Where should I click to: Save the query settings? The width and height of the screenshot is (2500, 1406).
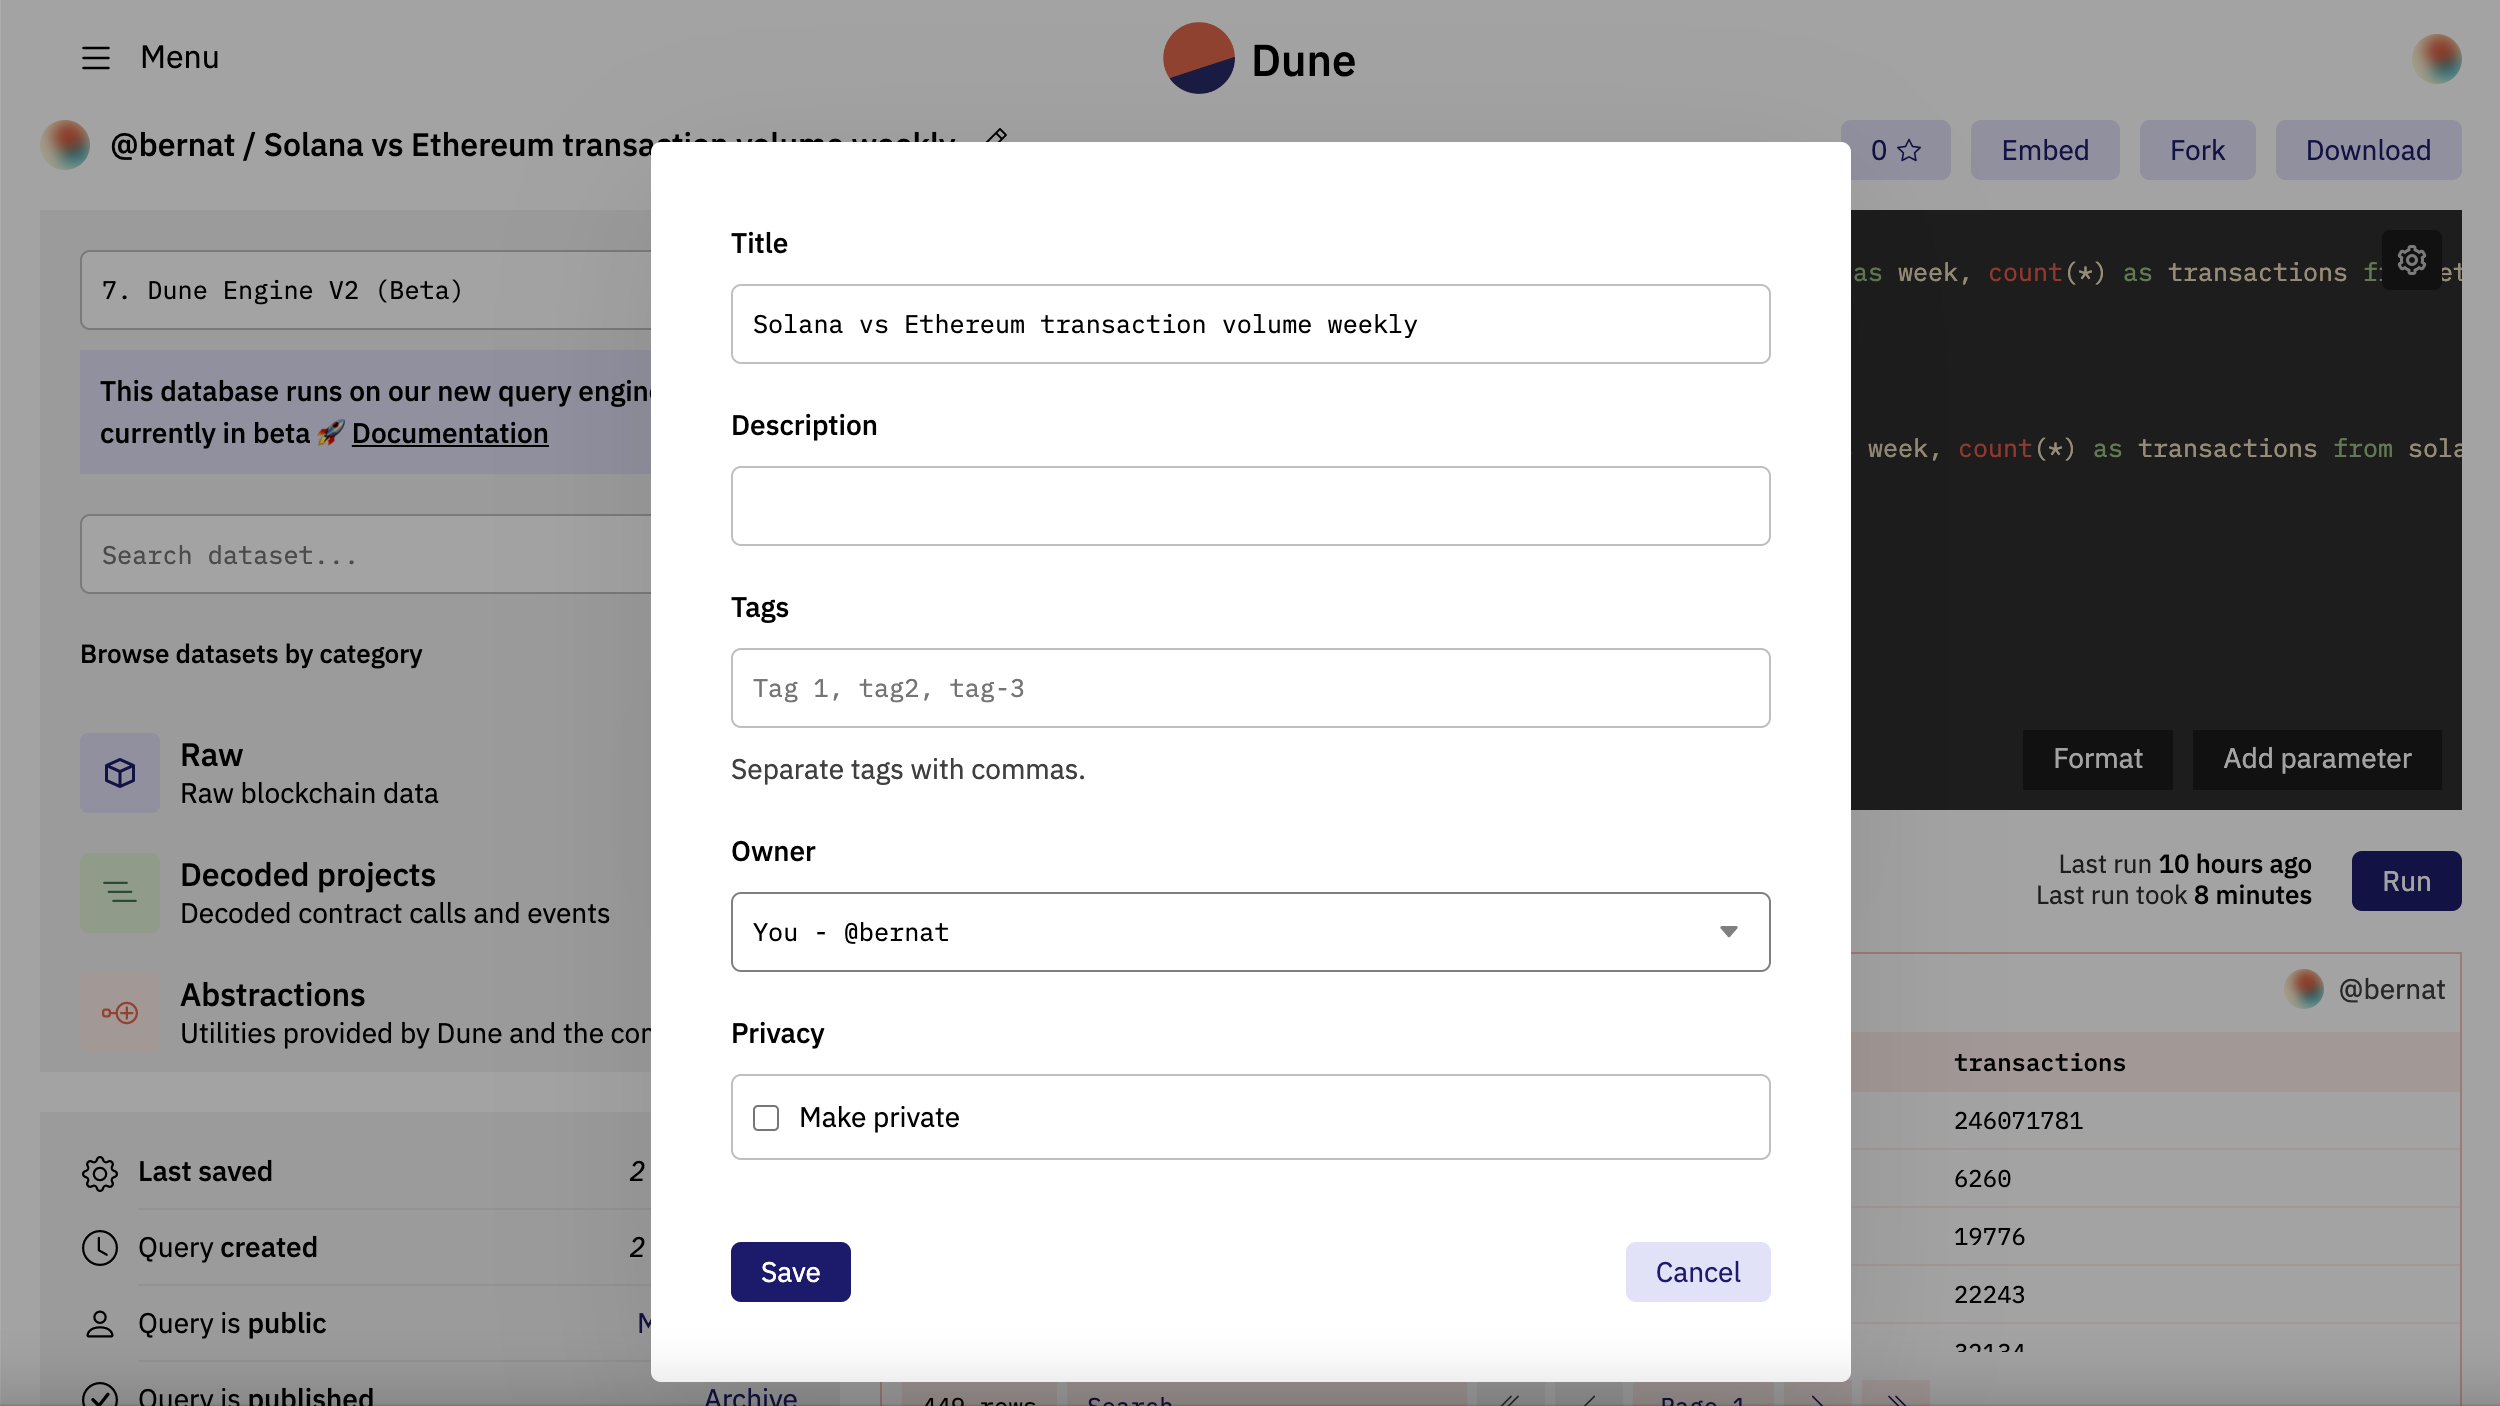pyautogui.click(x=790, y=1272)
